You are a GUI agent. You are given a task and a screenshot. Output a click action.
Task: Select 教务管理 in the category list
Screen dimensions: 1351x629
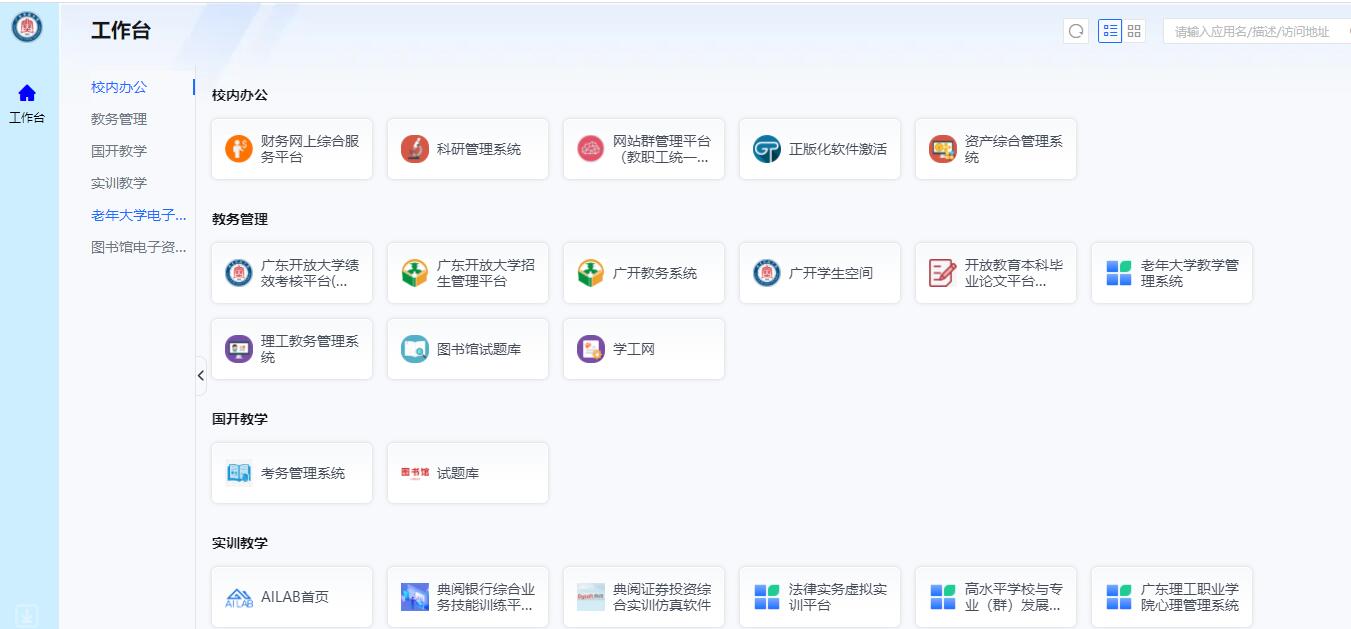pyautogui.click(x=119, y=119)
